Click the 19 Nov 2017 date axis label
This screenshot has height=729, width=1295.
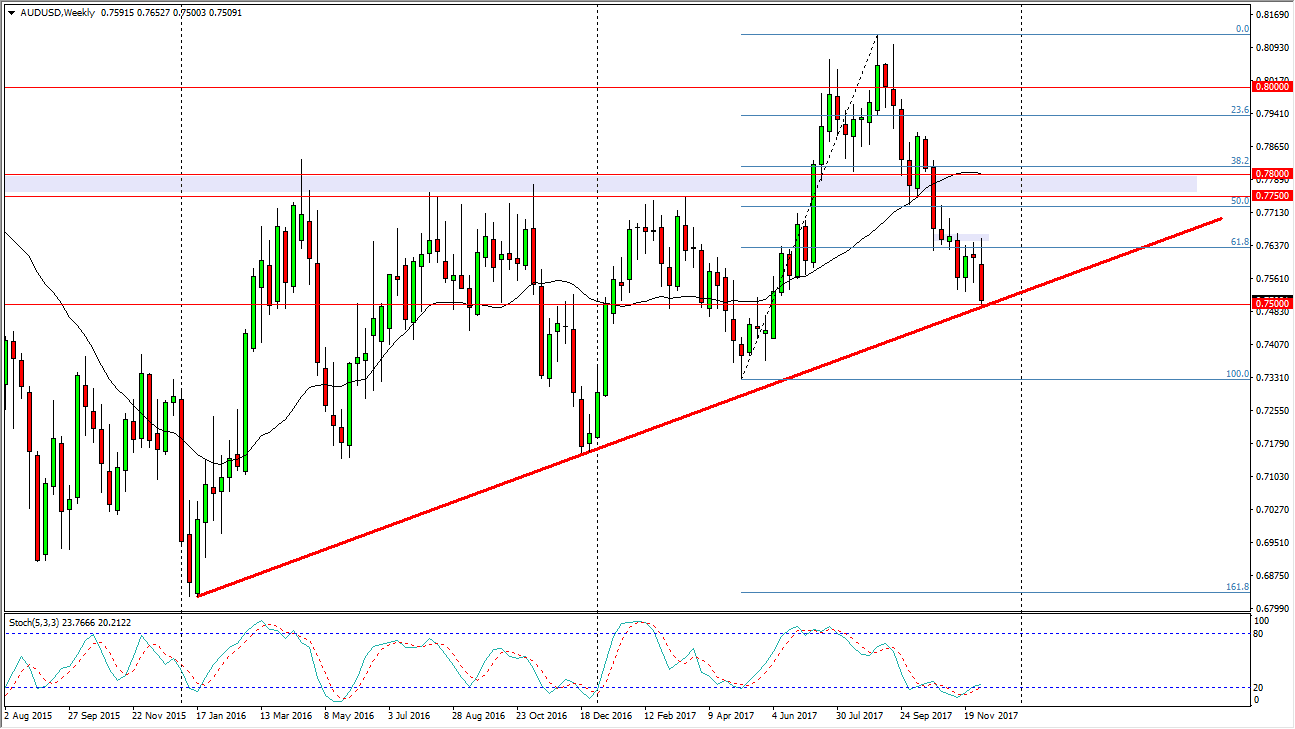pos(990,716)
